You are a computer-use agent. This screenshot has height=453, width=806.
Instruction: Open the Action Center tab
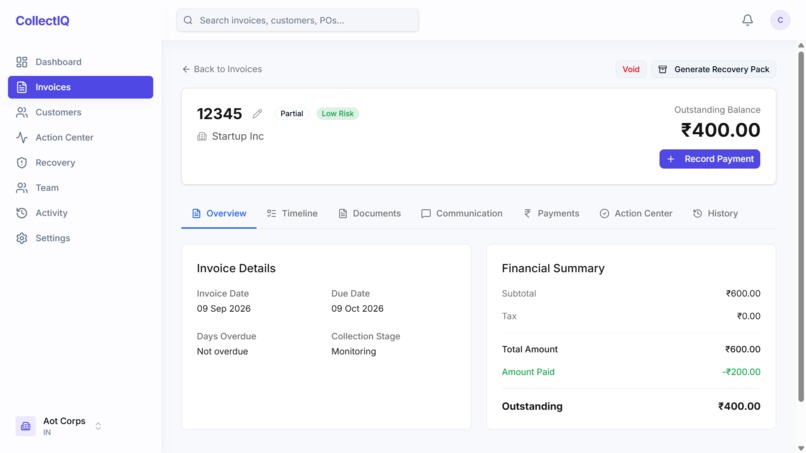tap(636, 213)
